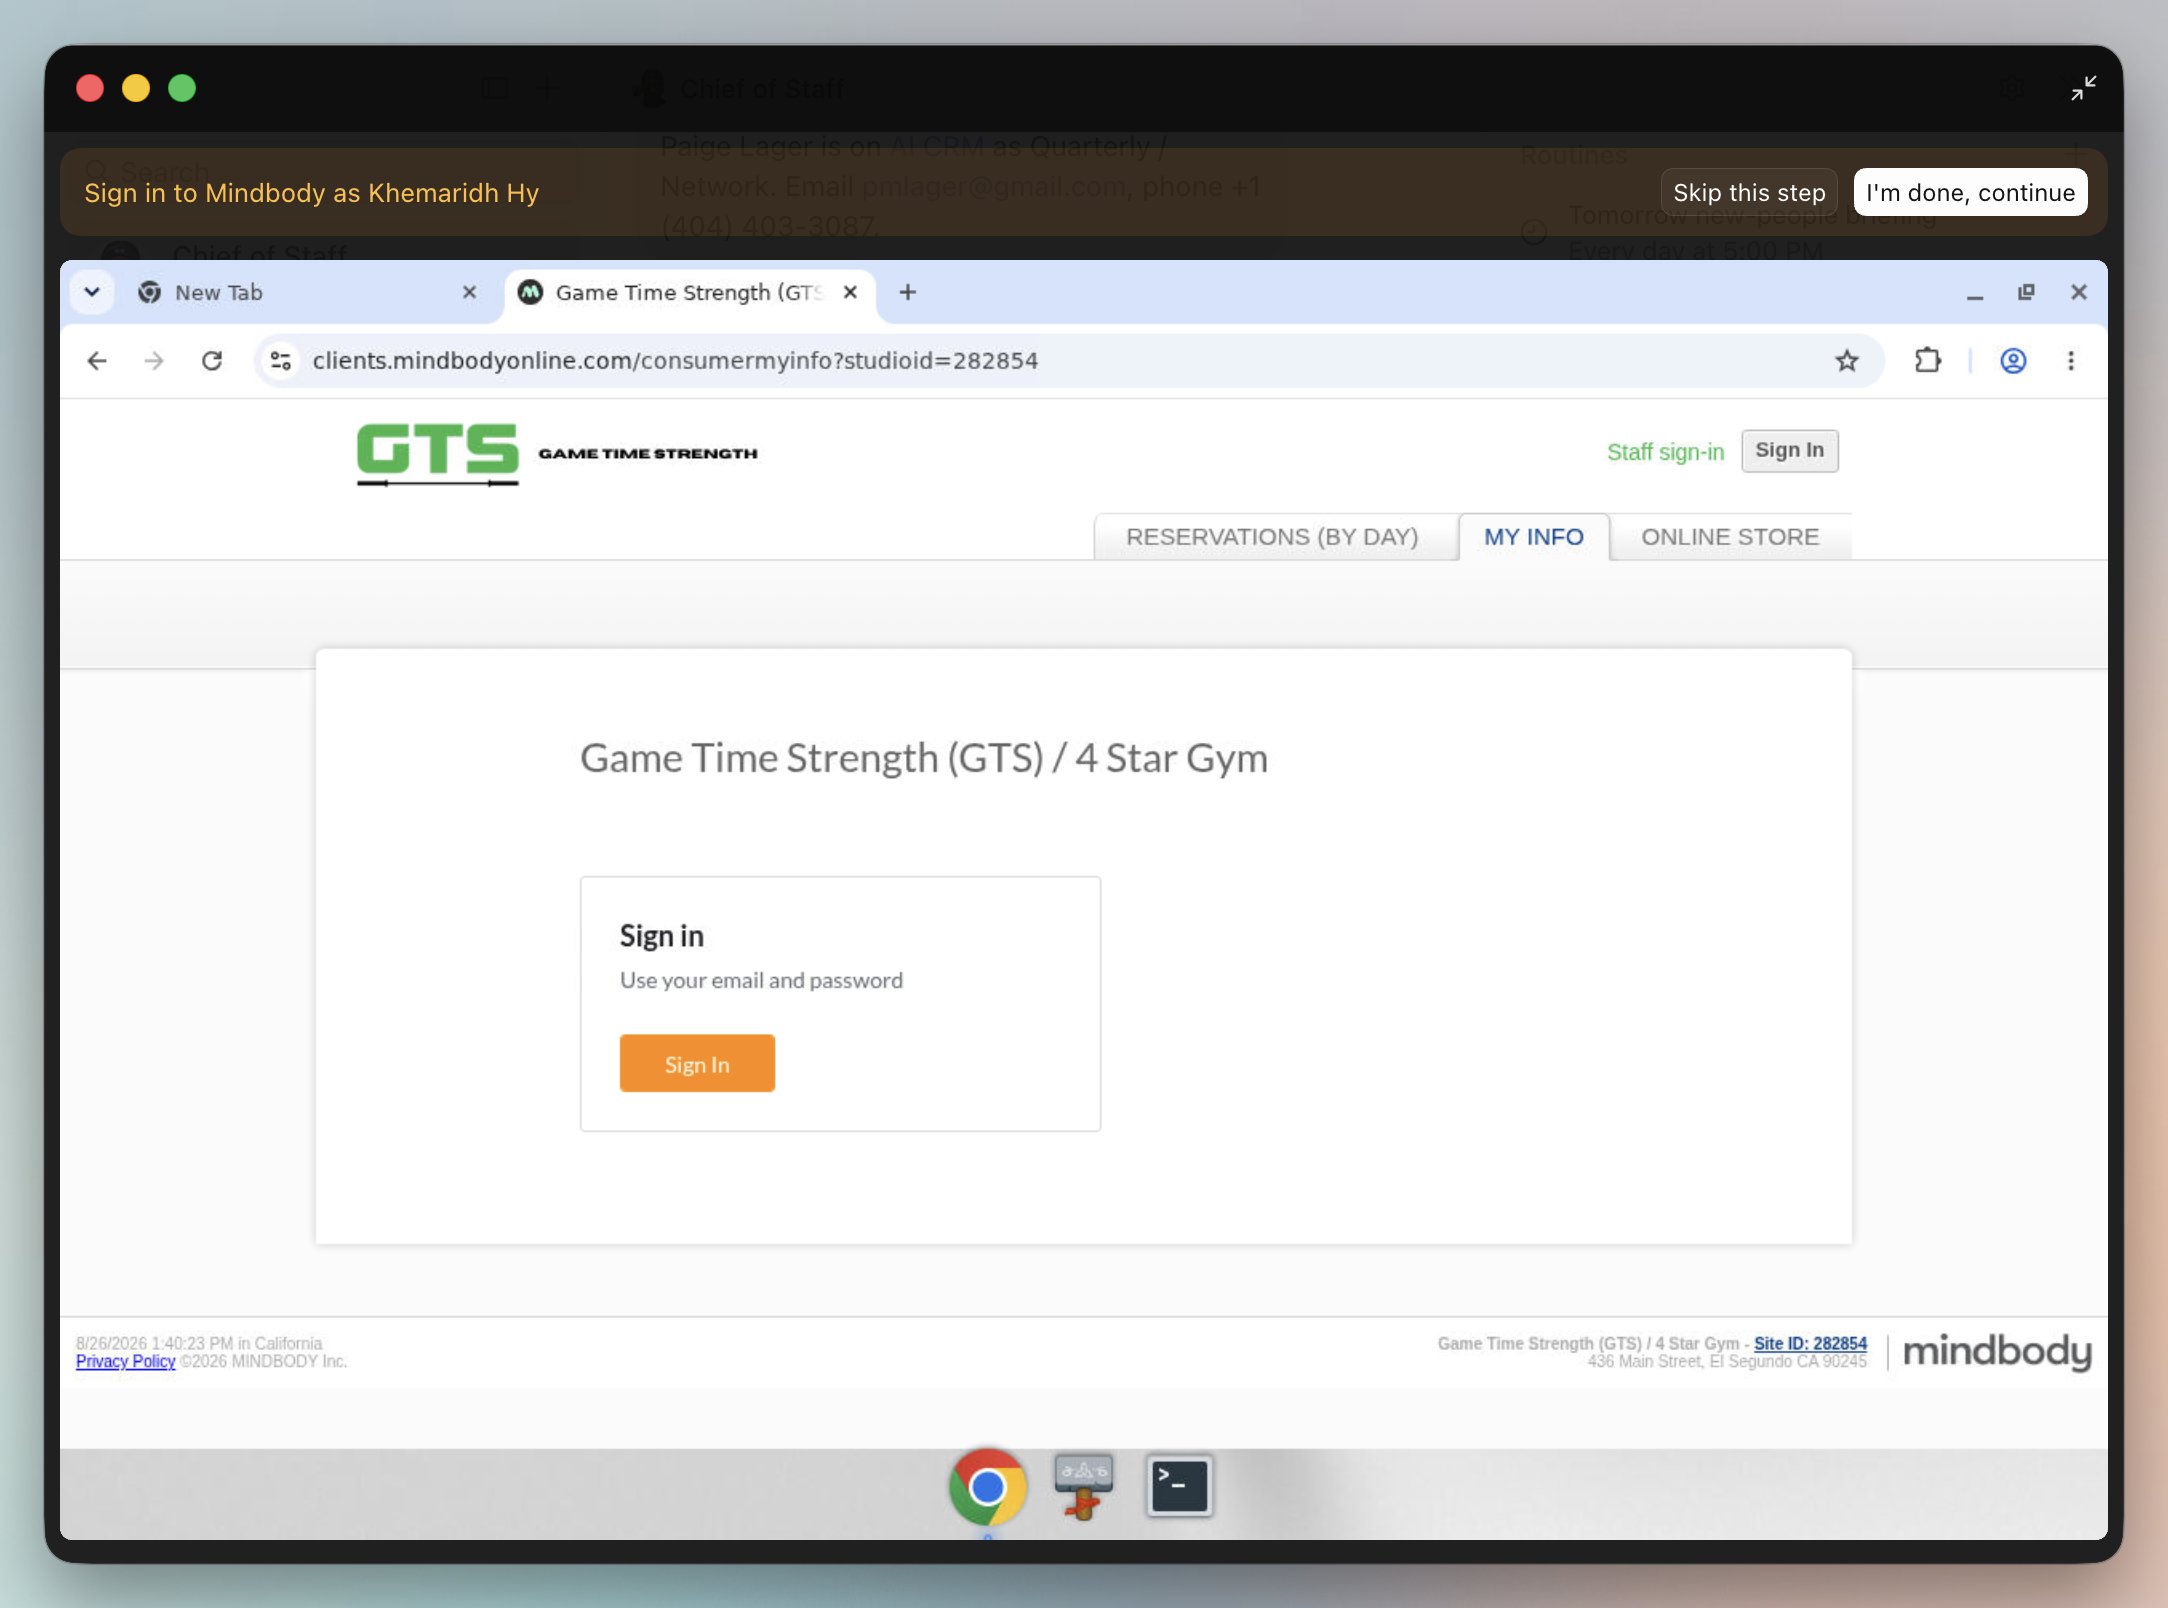The height and width of the screenshot is (1608, 2168).
Task: Open the Chrome profile icon
Action: pyautogui.click(x=2013, y=361)
